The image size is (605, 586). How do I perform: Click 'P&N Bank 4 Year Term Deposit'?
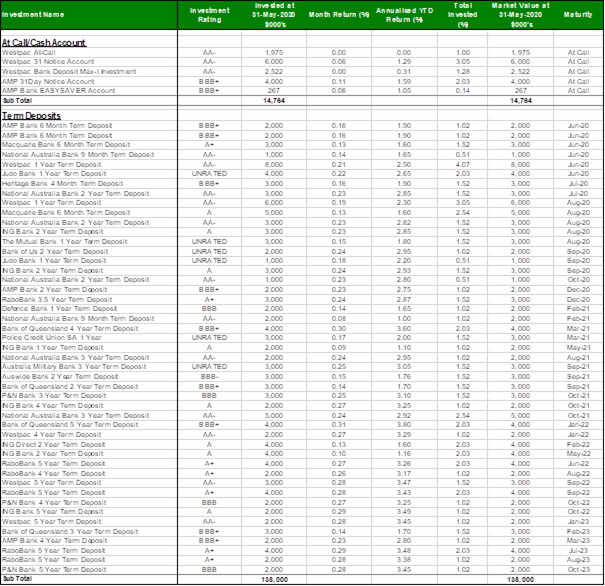[x=54, y=503]
